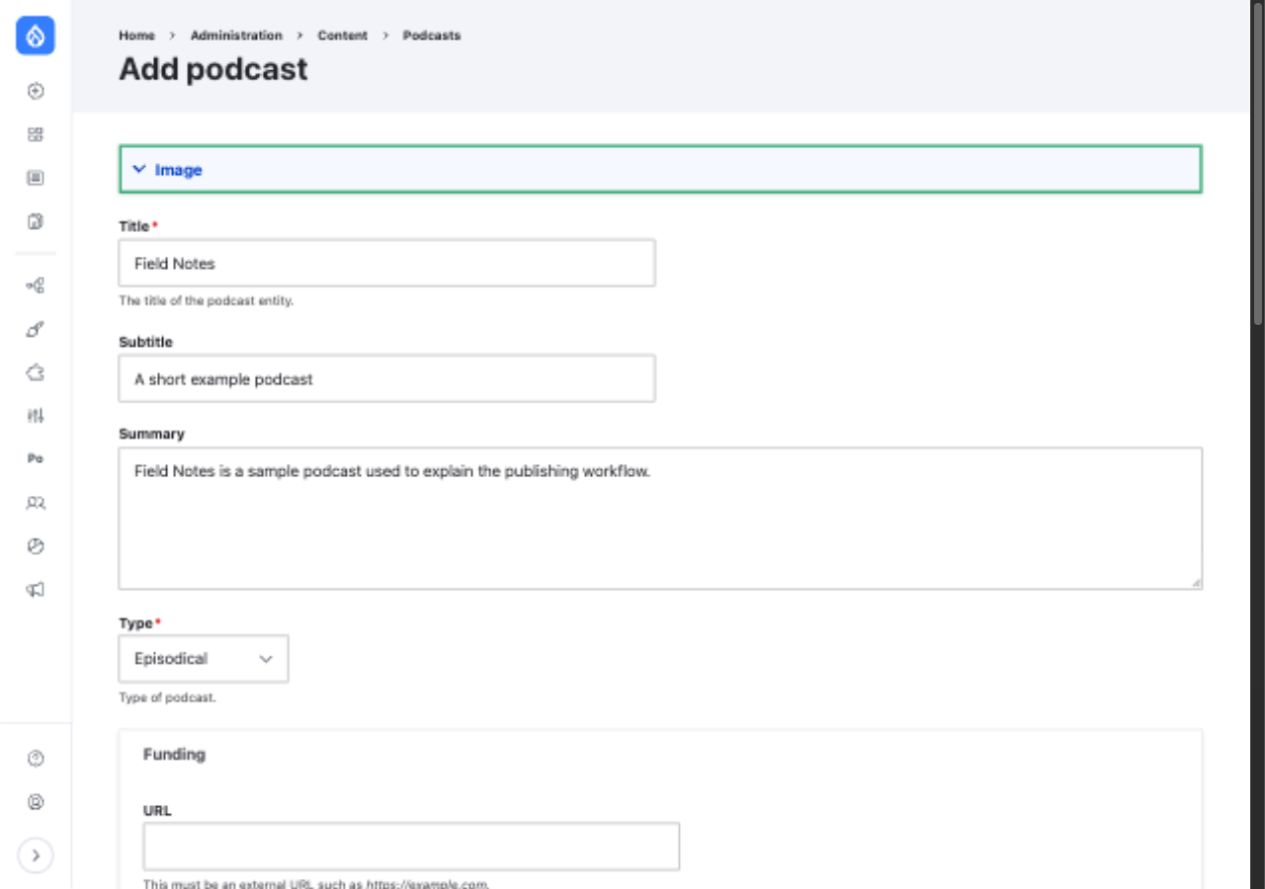Image resolution: width=1265 pixels, height=889 pixels.
Task: Go to Home breadcrumb link
Action: pos(137,35)
